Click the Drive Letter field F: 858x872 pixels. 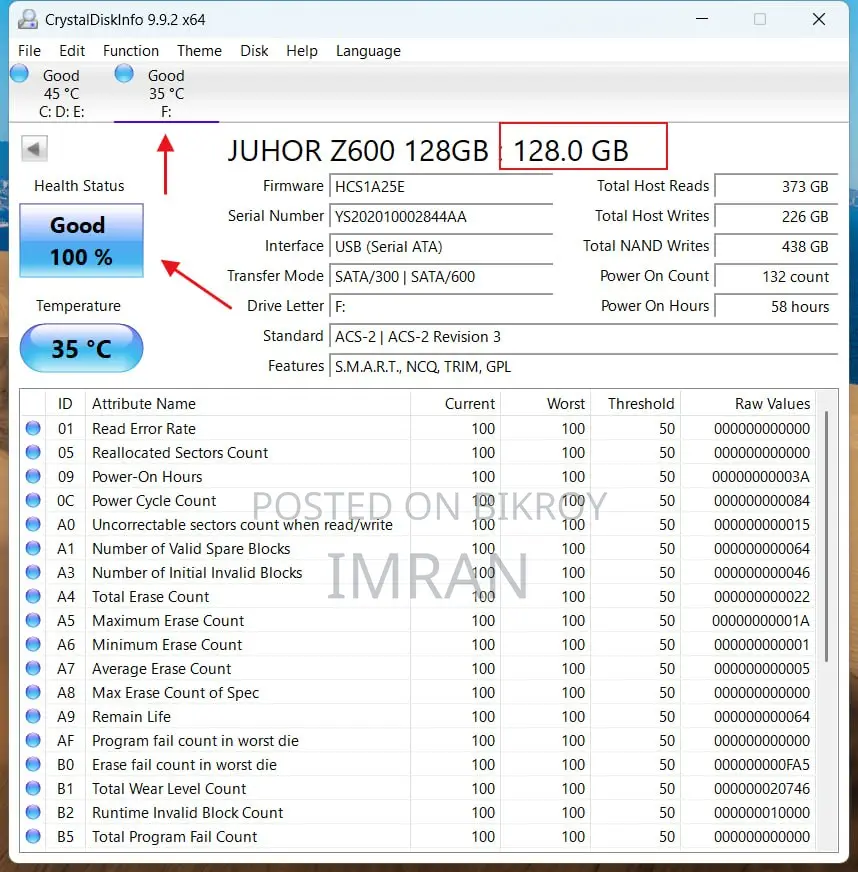coord(441,306)
